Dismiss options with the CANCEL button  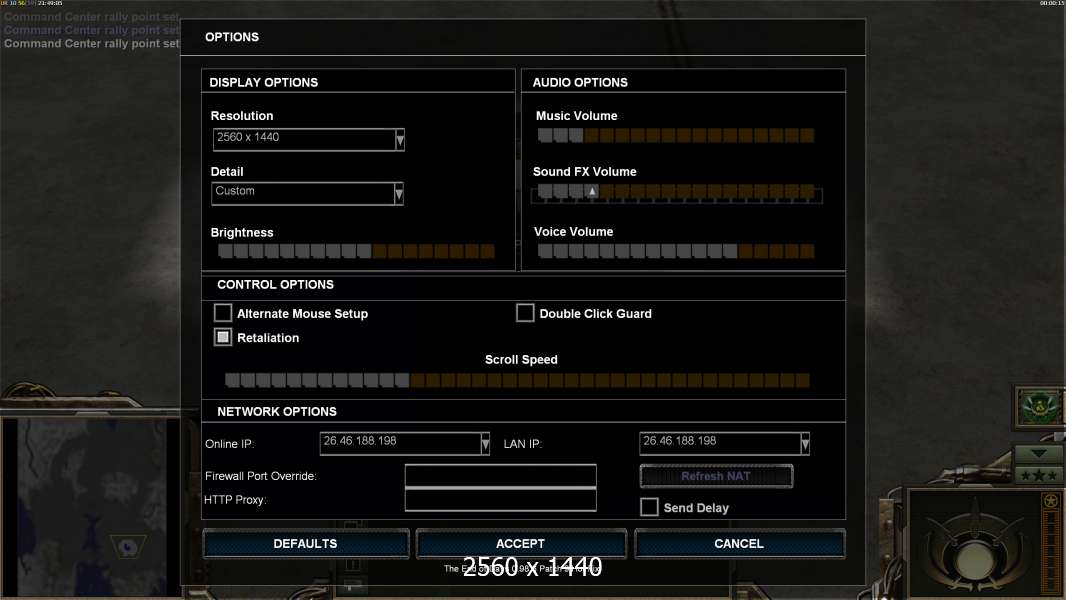pyautogui.click(x=739, y=544)
